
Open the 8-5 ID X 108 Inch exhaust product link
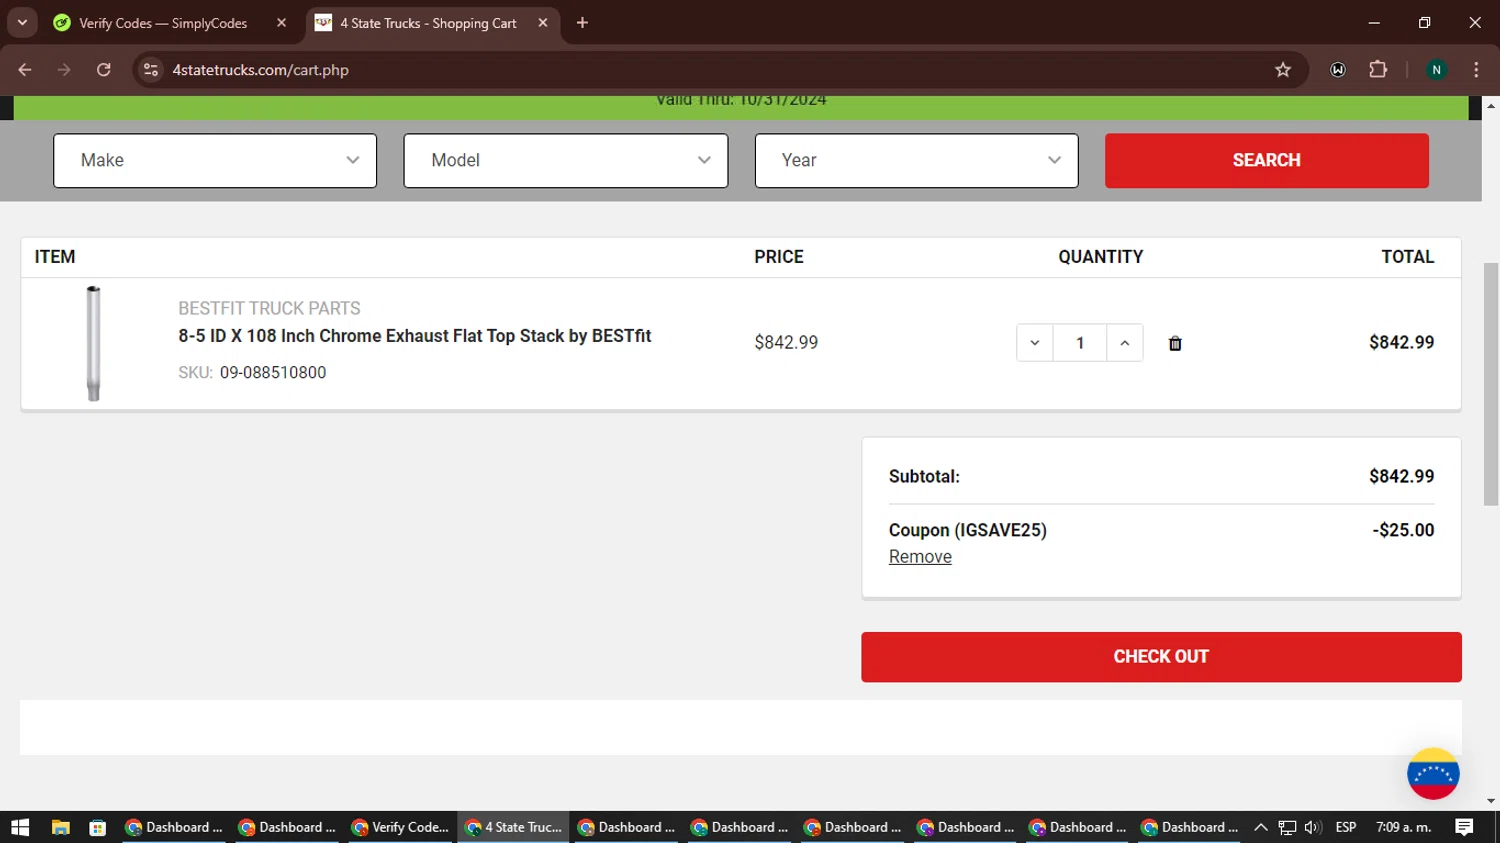pos(415,336)
